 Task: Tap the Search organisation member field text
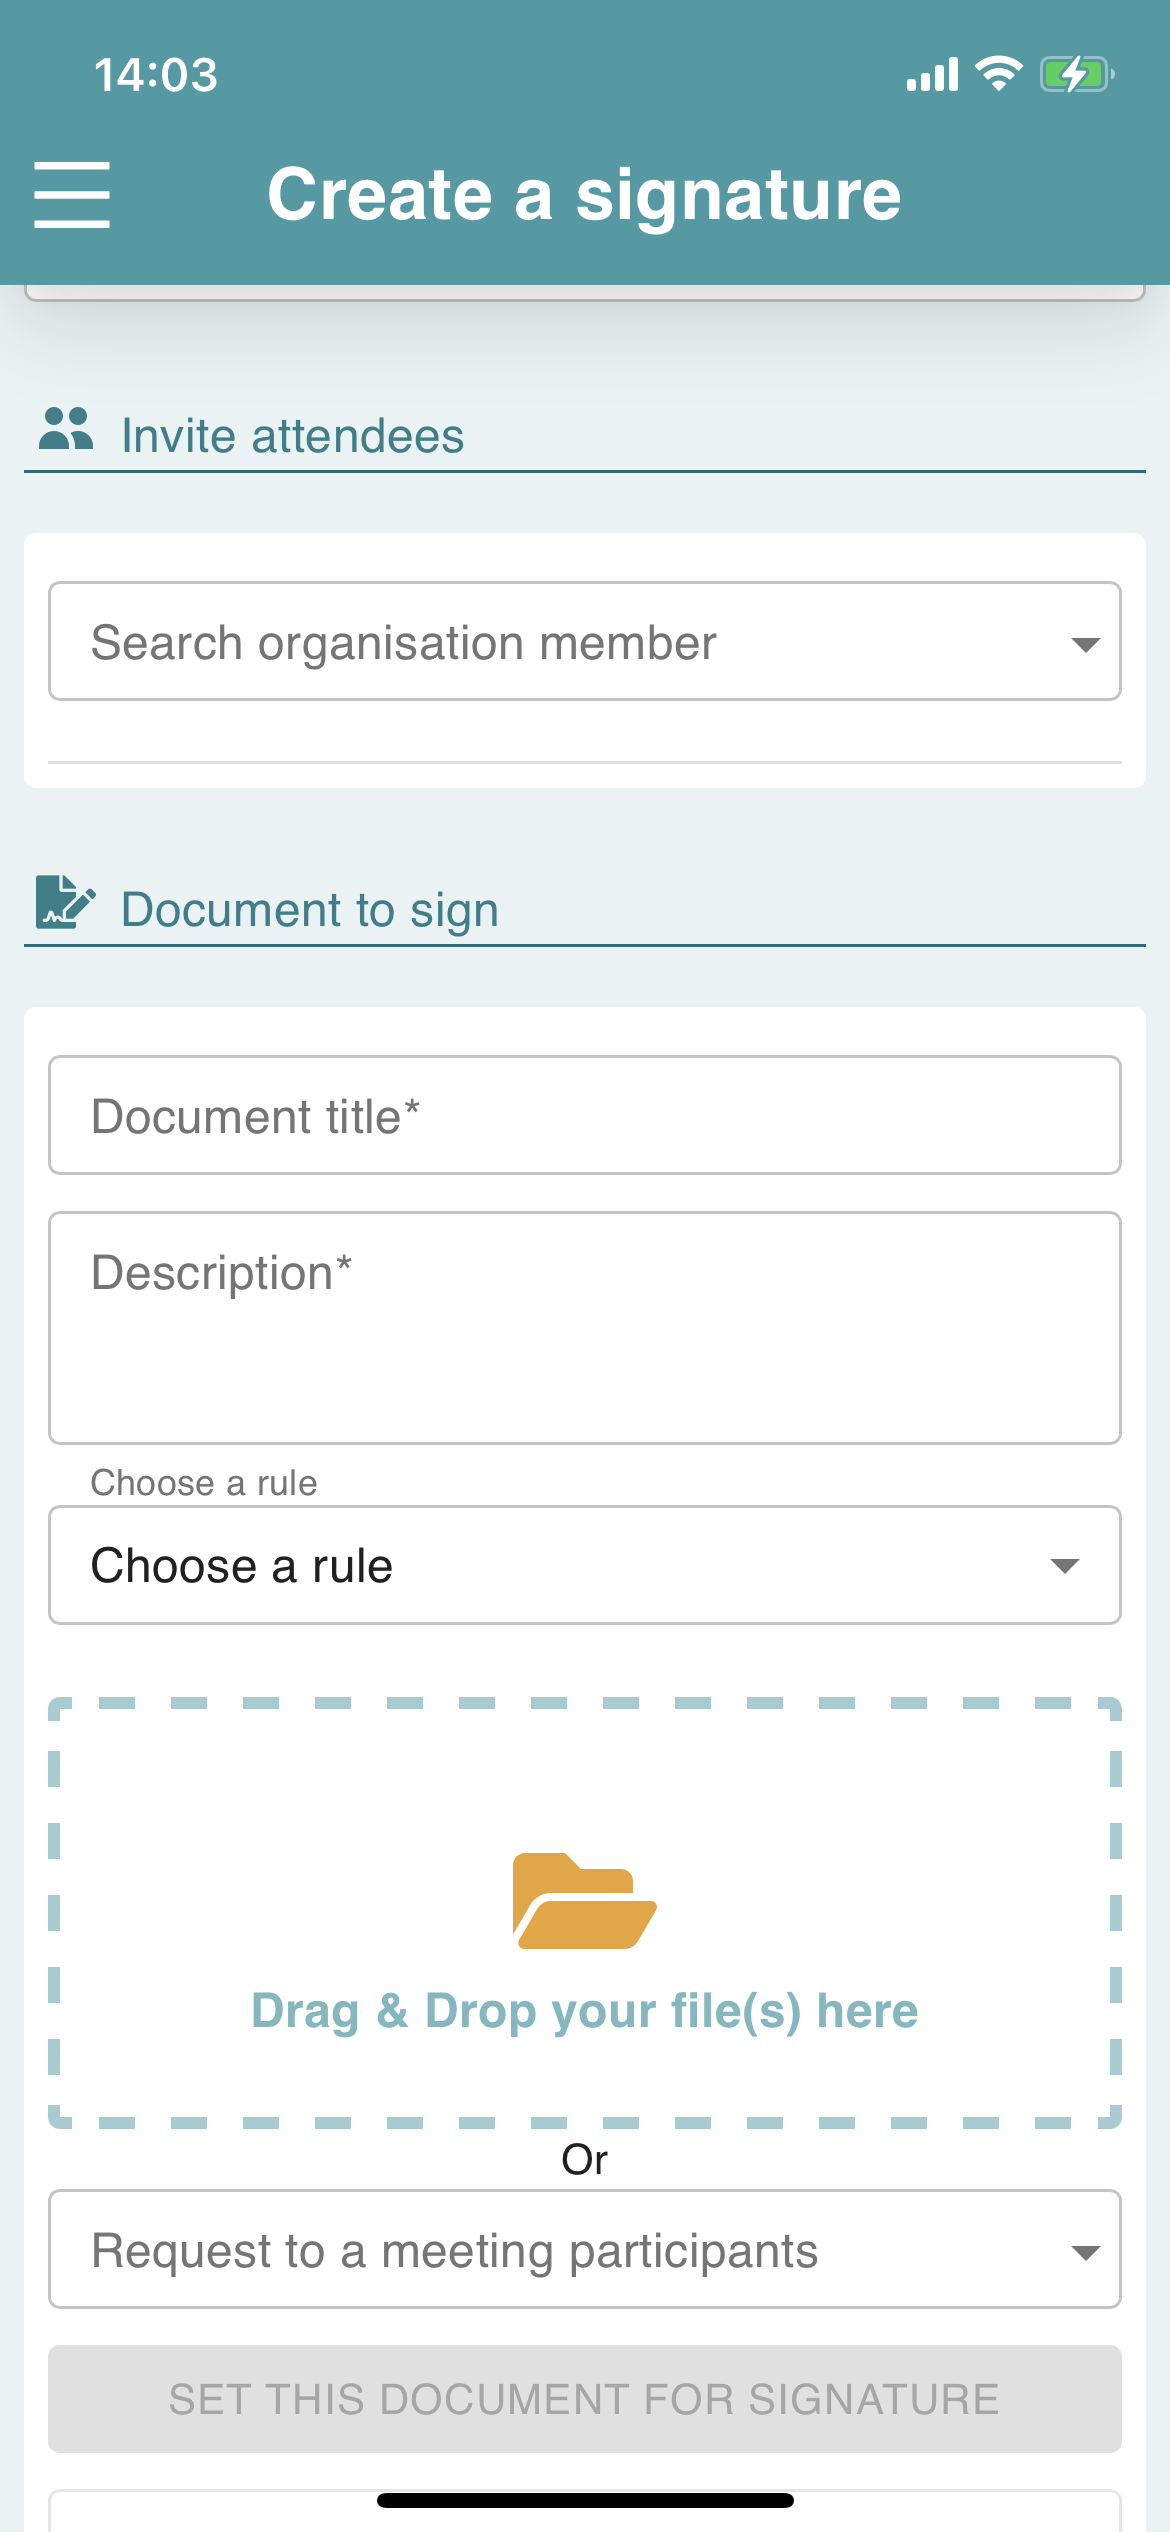404,643
